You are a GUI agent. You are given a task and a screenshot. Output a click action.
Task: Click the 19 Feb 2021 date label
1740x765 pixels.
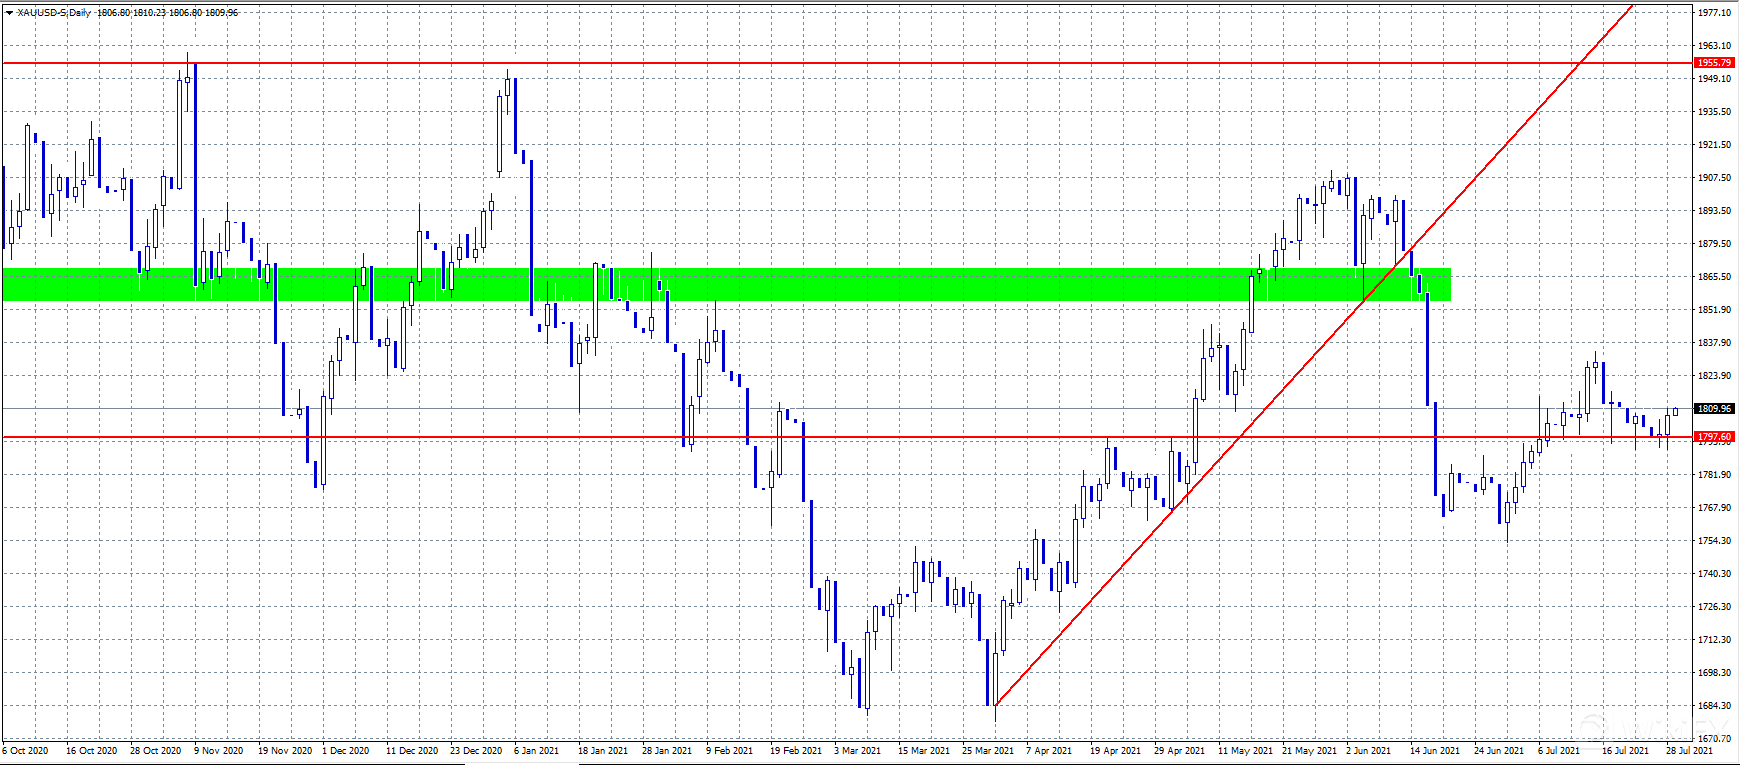click(795, 750)
